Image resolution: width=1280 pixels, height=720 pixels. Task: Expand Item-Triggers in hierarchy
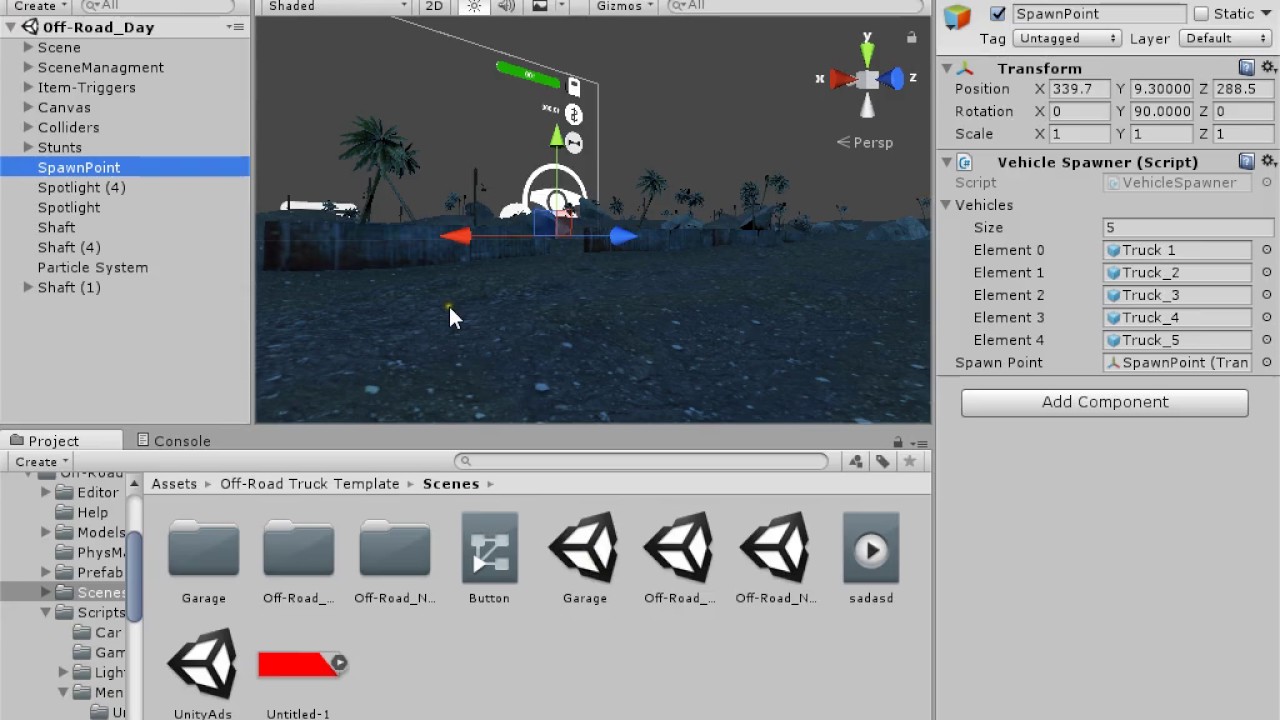(x=28, y=87)
